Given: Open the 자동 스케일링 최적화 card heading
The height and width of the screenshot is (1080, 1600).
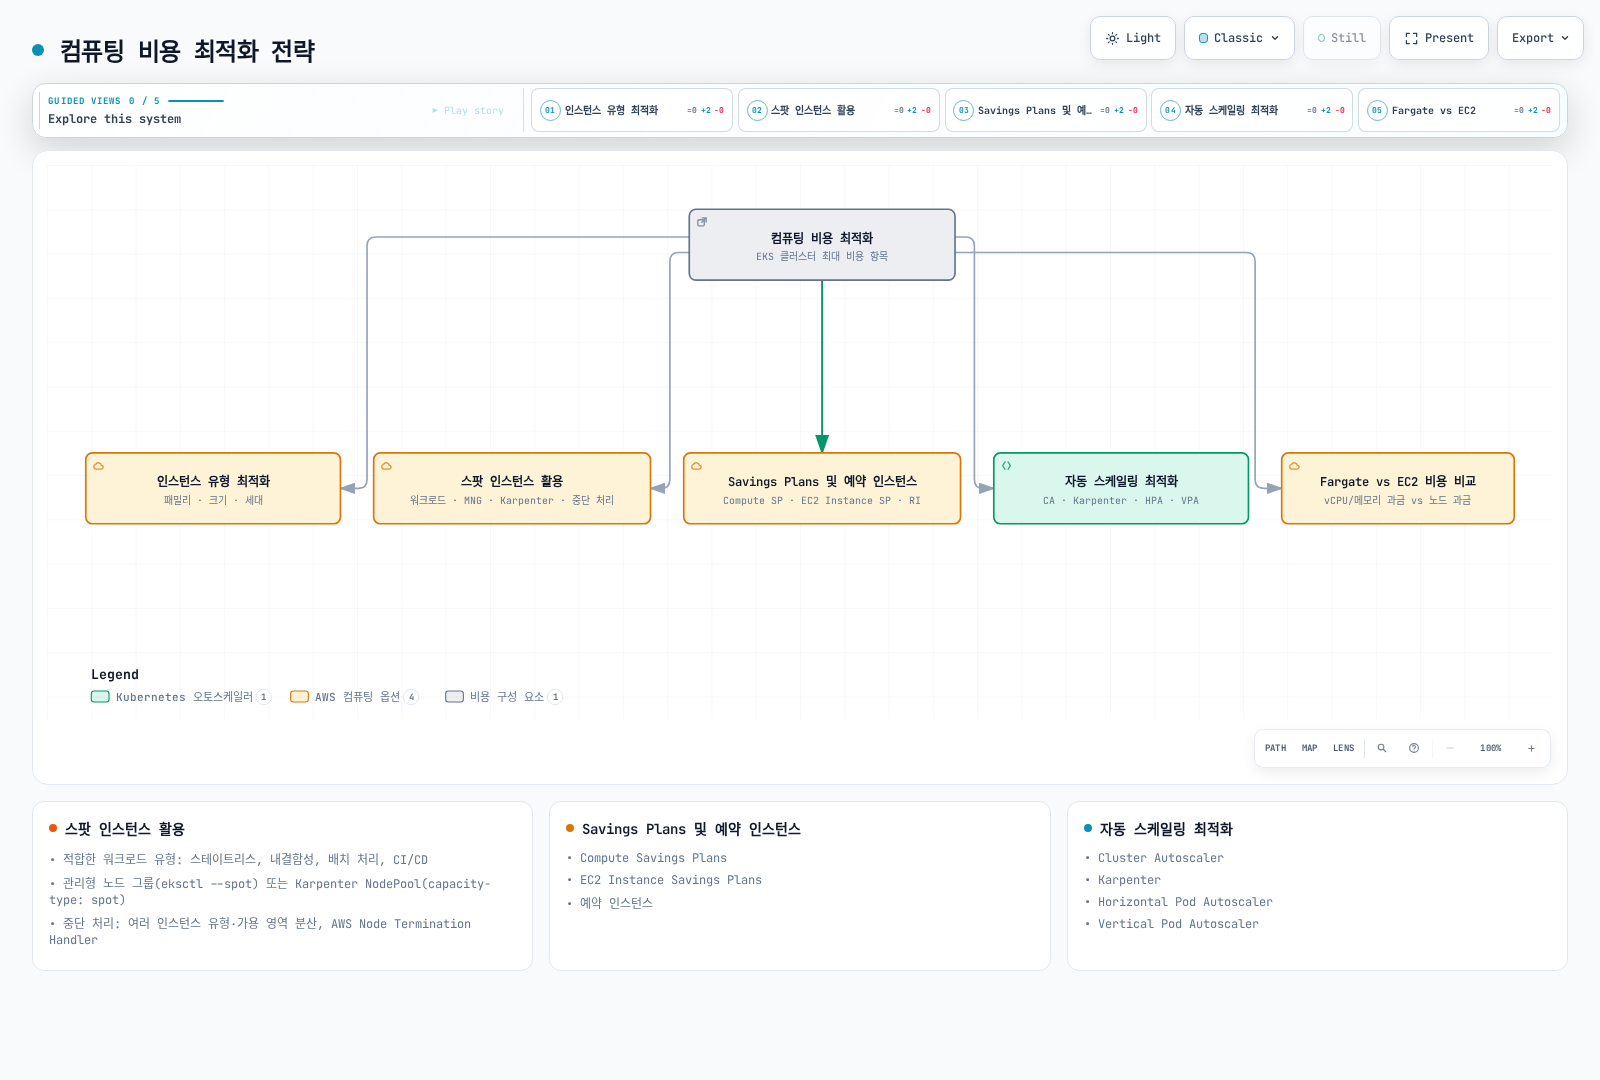Looking at the screenshot, I should coord(1165,829).
